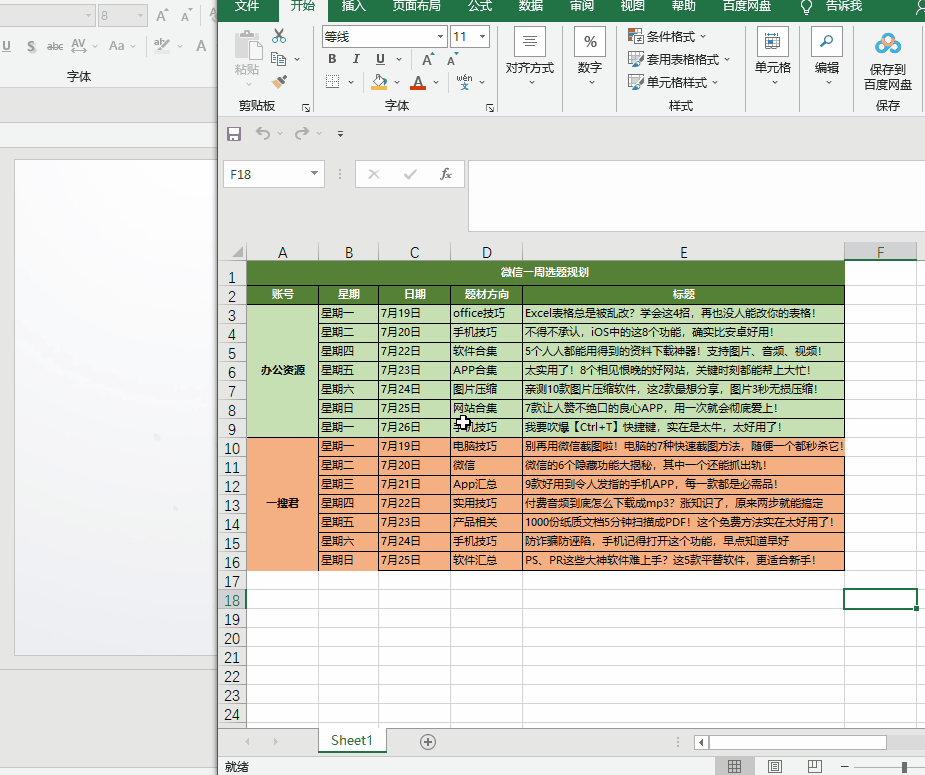Click cell with text office技巧
The width and height of the screenshot is (925, 775).
[486, 313]
